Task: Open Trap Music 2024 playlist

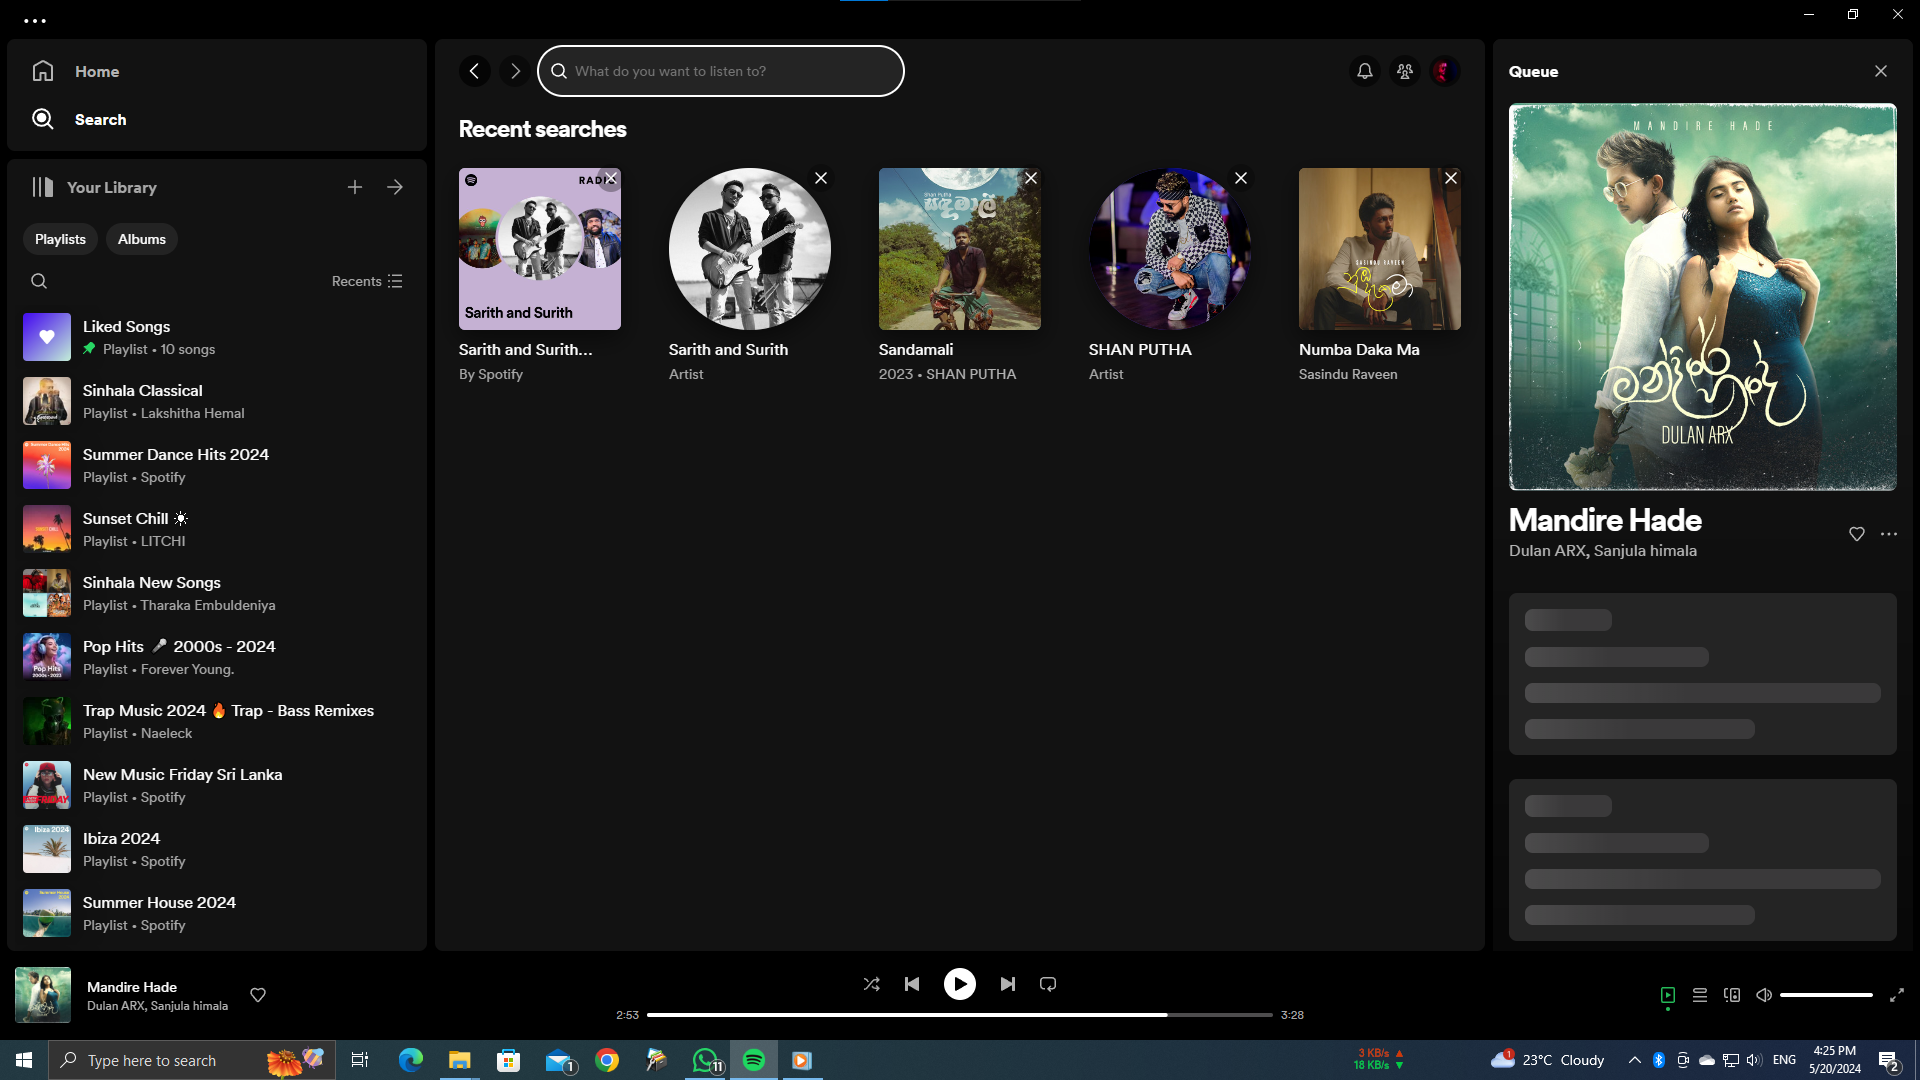Action: (217, 721)
